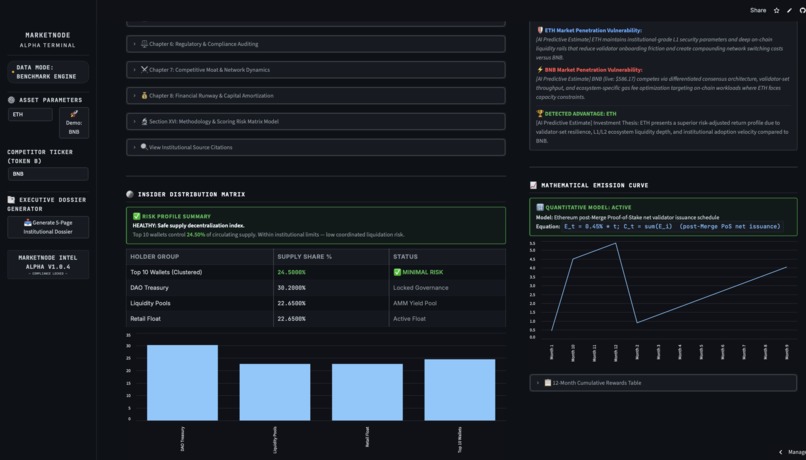The image size is (806, 460).
Task: Click the SUPPLY SHARE % column header
Action: [x=331, y=256]
